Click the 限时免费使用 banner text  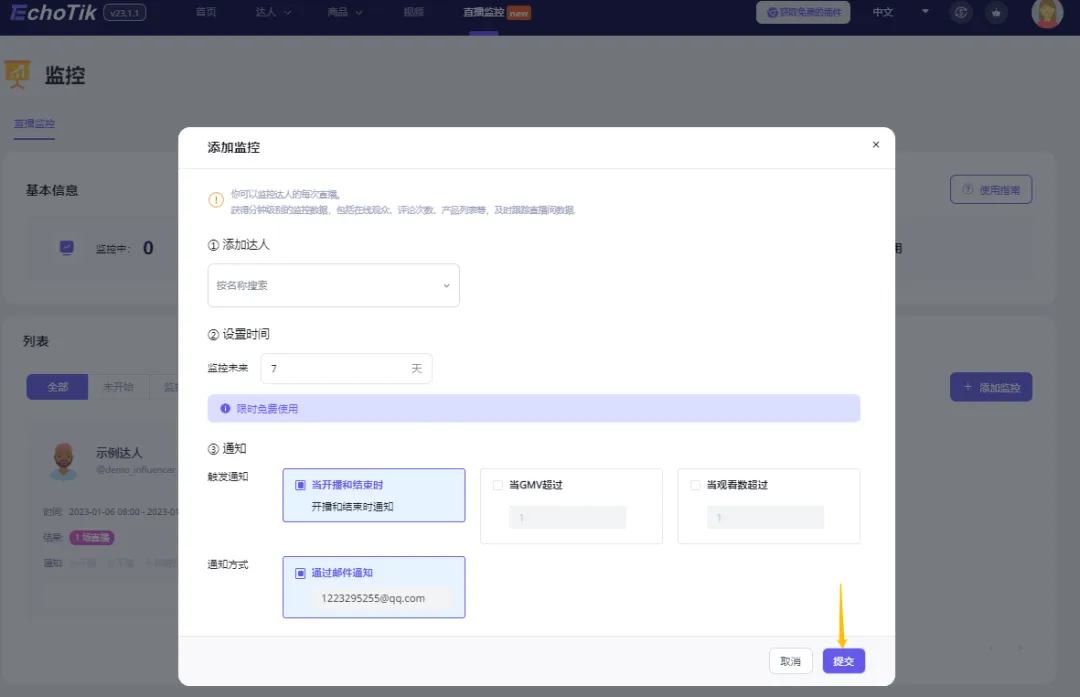point(267,408)
